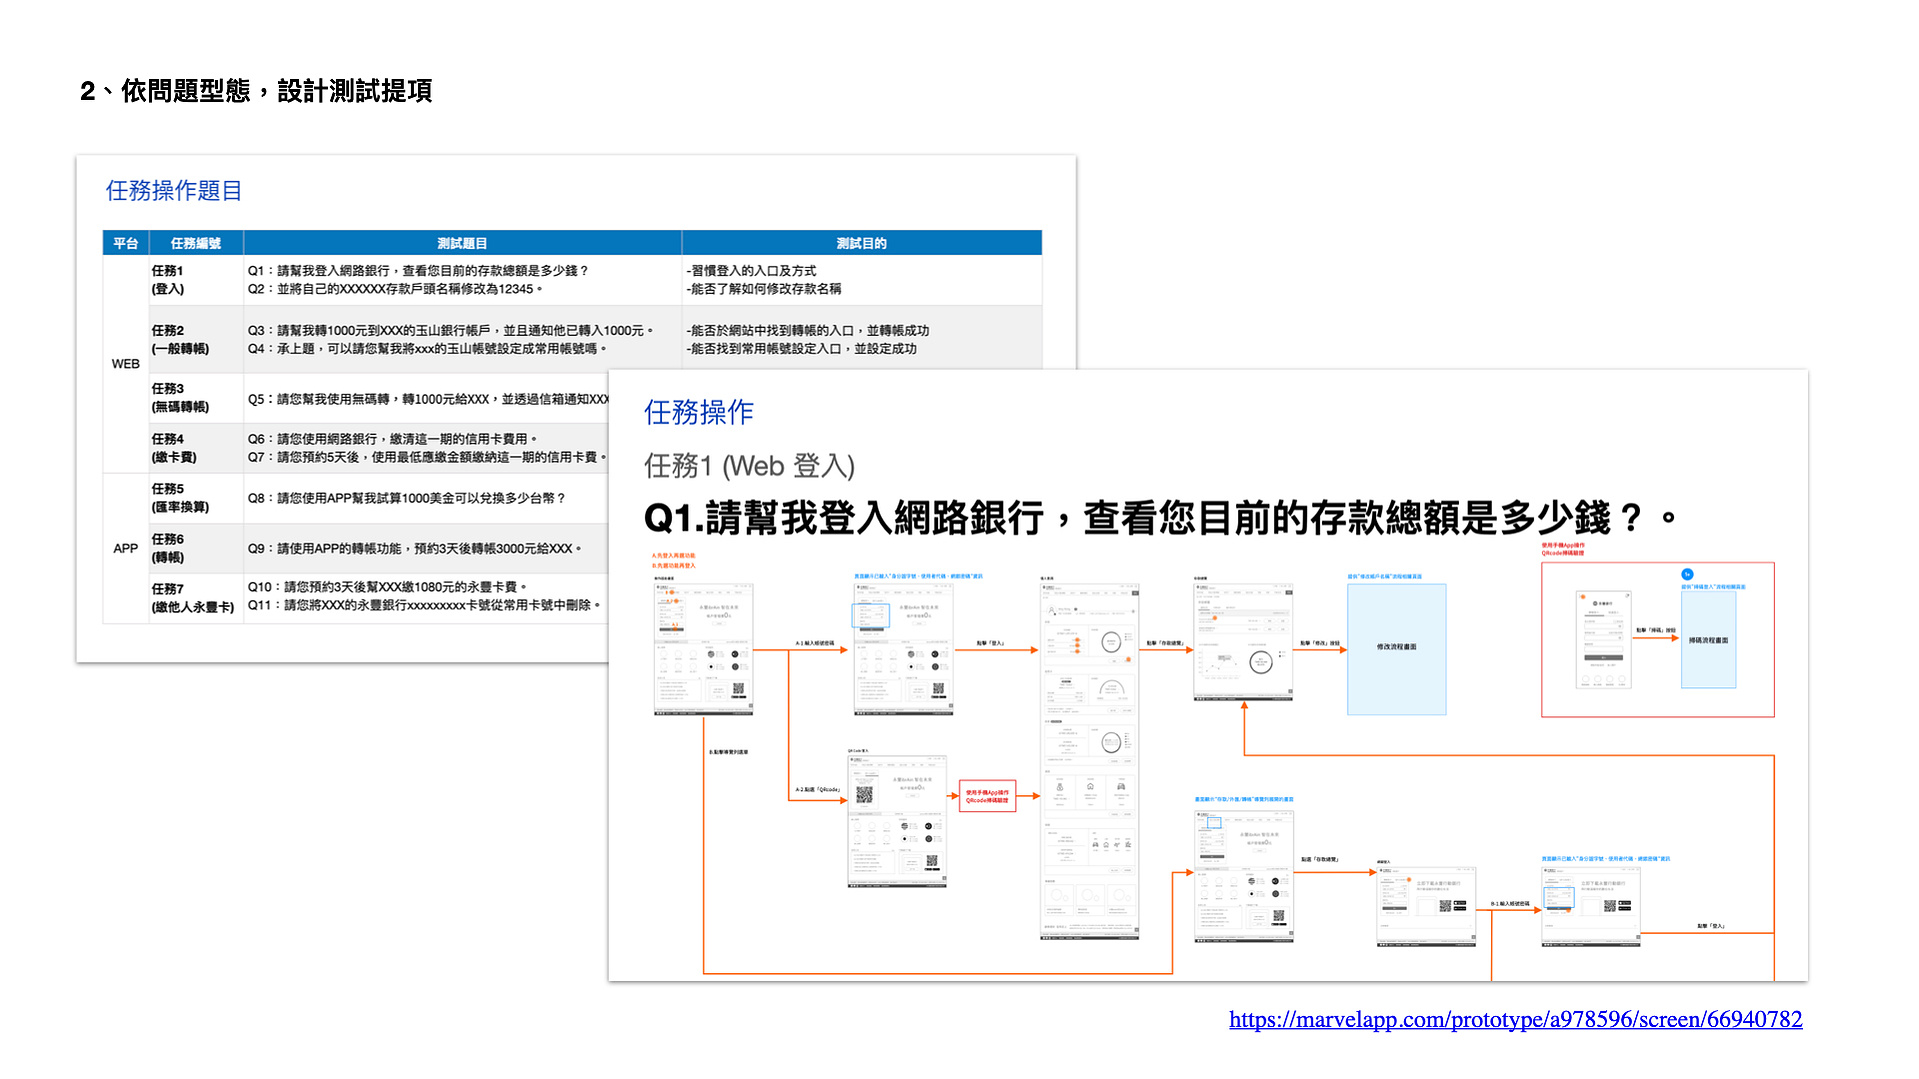This screenshot has width=1919, height=1079.
Task: Select the Q3 transfer 1000元 question text
Action: point(450,330)
